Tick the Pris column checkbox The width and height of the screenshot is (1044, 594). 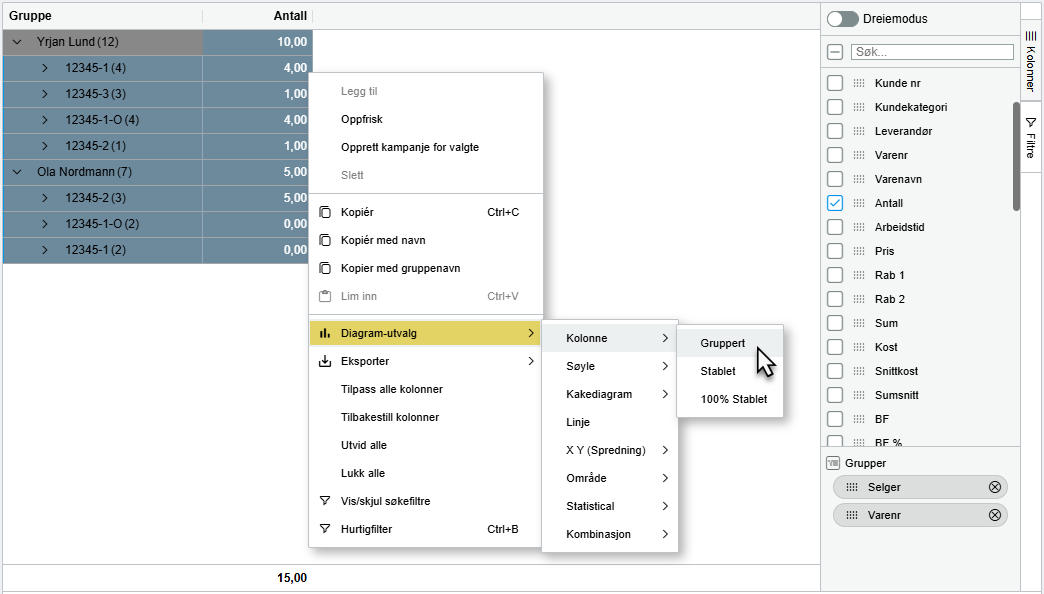[x=835, y=251]
